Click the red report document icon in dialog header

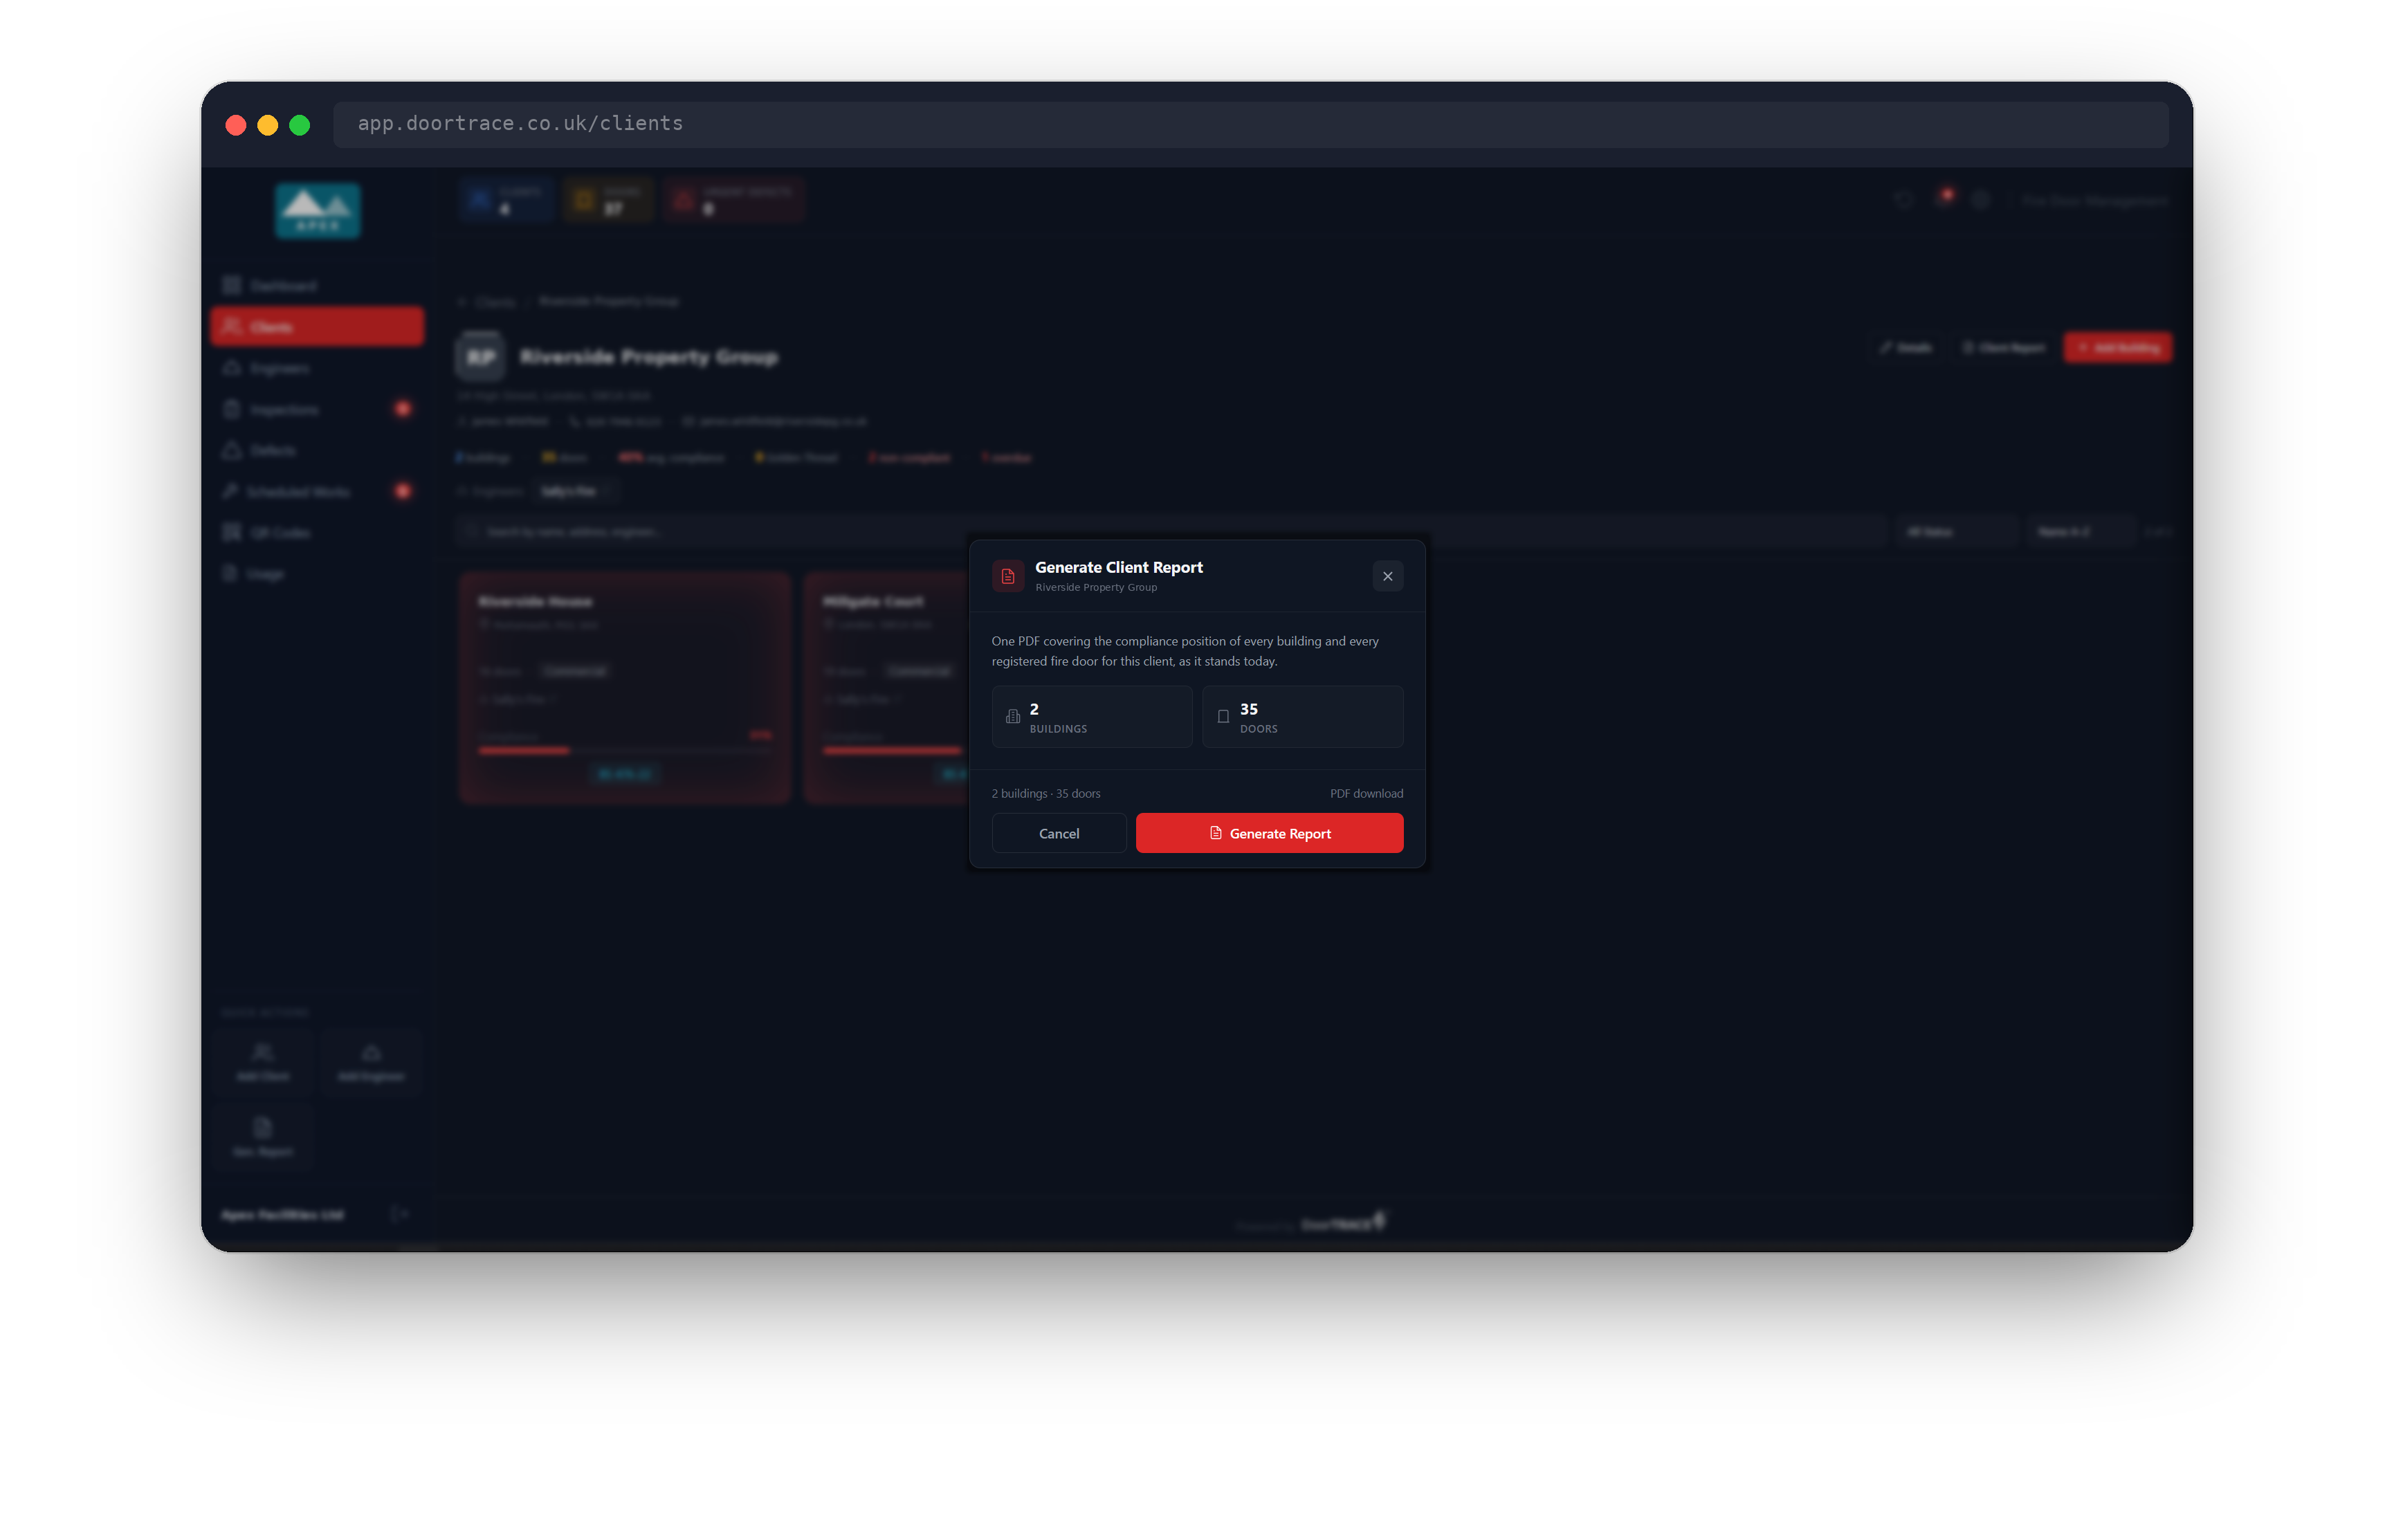pyautogui.click(x=1007, y=576)
